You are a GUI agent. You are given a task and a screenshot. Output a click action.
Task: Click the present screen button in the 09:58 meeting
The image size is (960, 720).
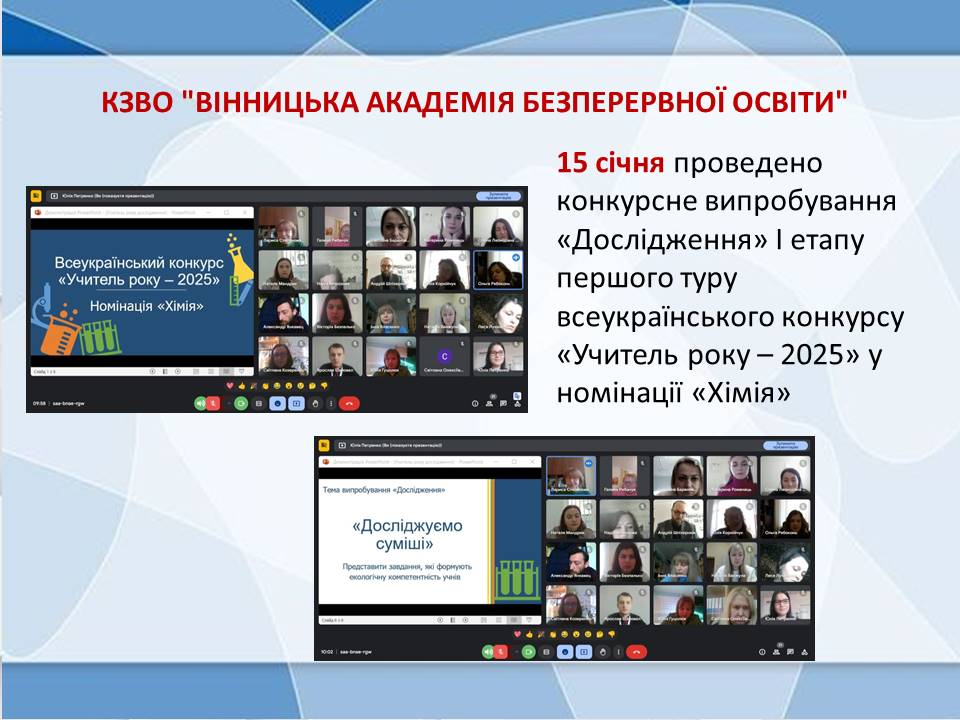(x=296, y=403)
